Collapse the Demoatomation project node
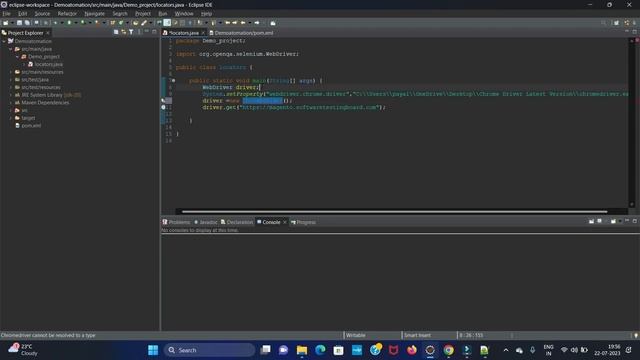Screen dimensions: 640x360 pos(4,41)
